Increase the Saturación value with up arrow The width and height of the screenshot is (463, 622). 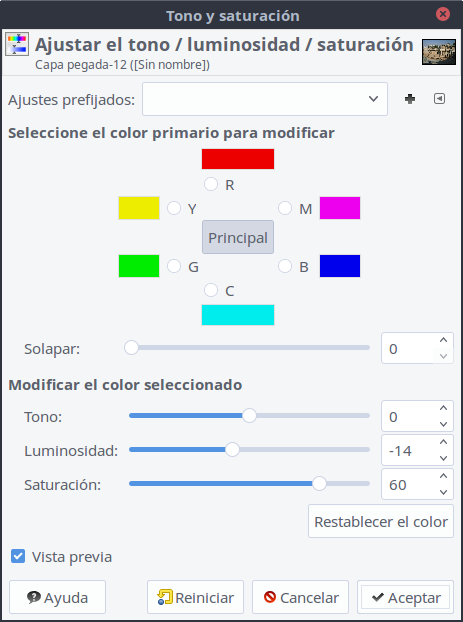(x=443, y=476)
